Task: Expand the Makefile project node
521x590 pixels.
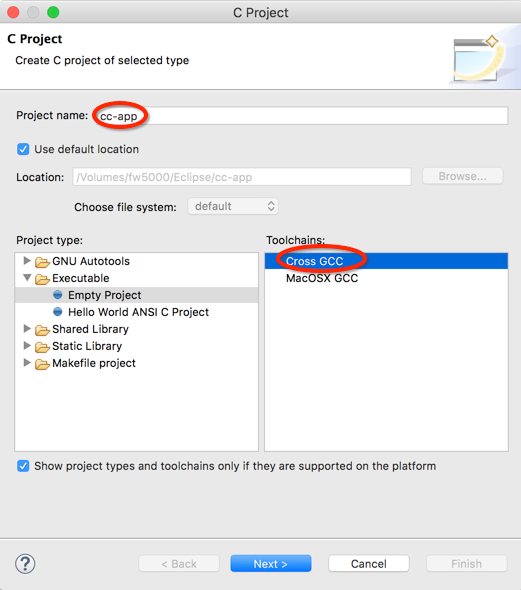Action: pos(27,362)
